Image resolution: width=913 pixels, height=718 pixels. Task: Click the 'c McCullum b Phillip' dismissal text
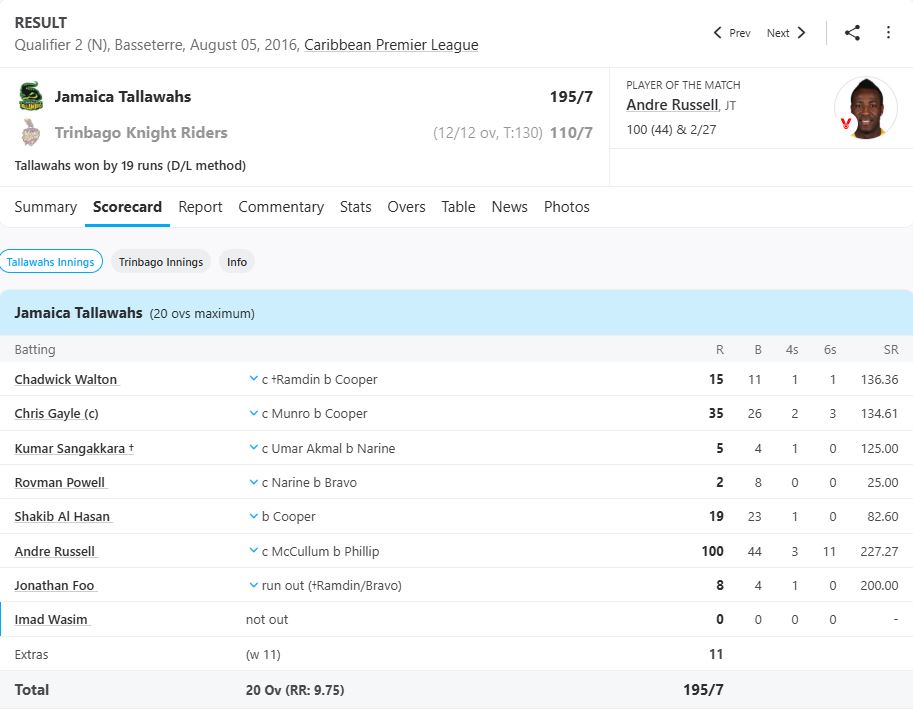click(x=320, y=551)
